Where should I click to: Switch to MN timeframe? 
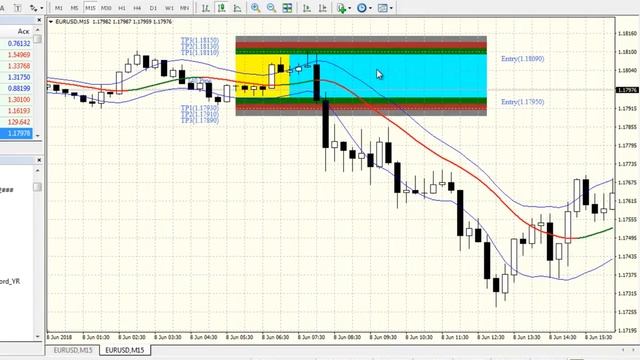pos(184,8)
